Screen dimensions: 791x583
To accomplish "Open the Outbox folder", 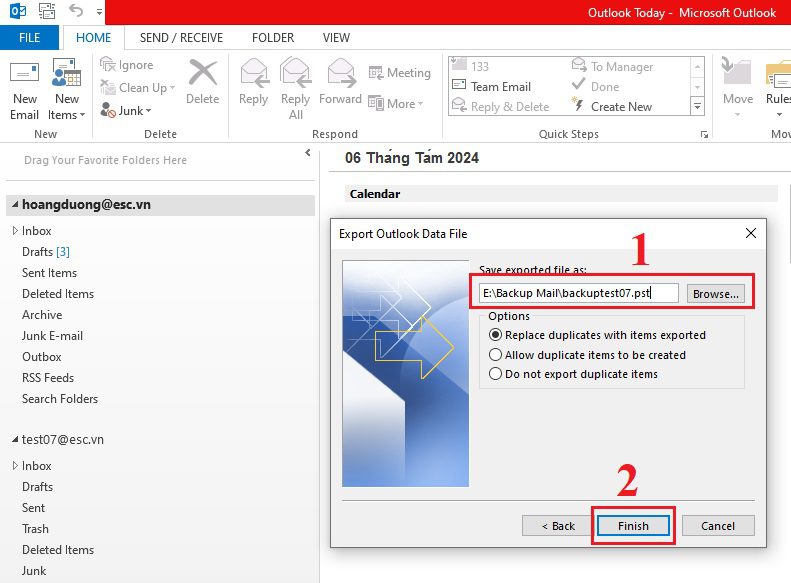I will (42, 357).
